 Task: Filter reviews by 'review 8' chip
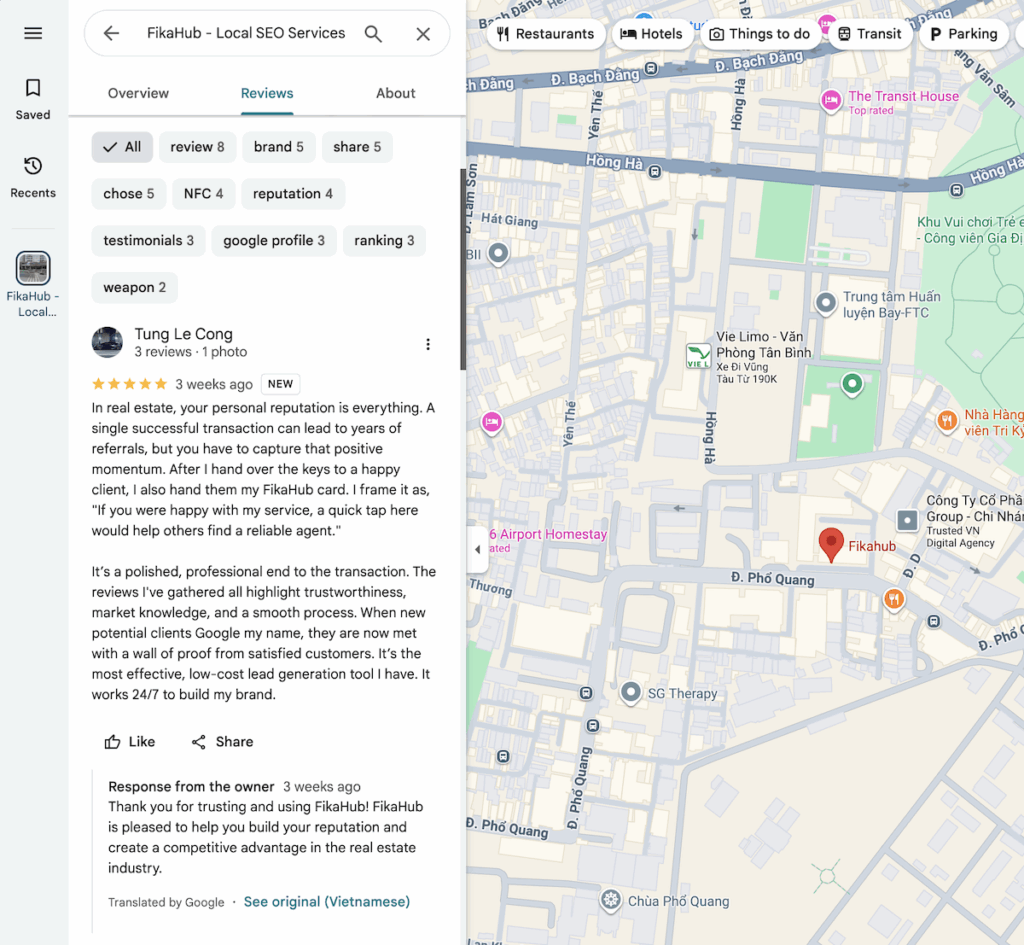pos(197,147)
